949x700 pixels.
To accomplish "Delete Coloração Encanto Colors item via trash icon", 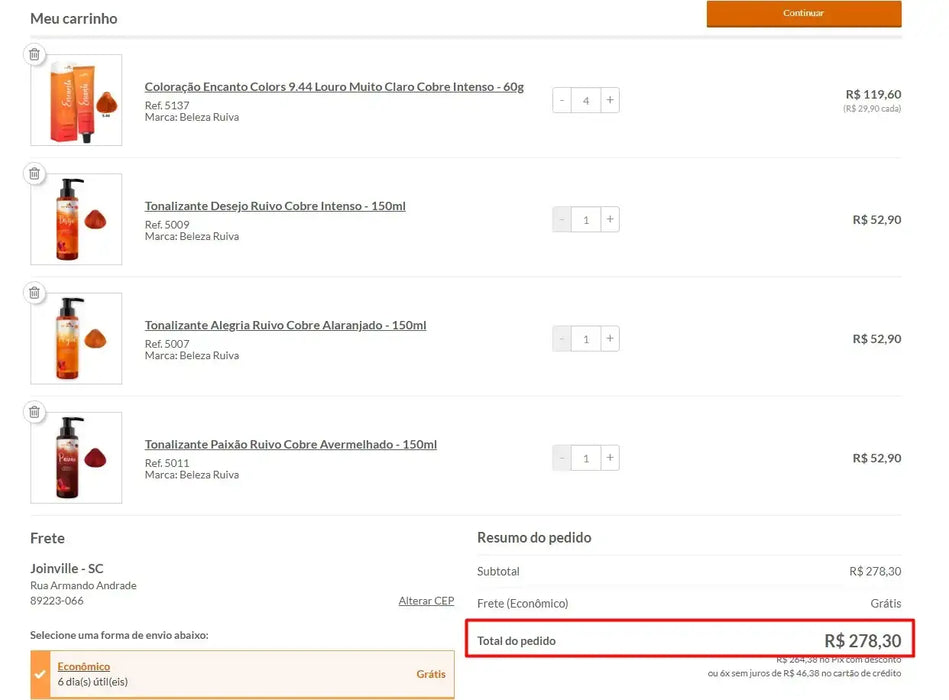I will [34, 55].
